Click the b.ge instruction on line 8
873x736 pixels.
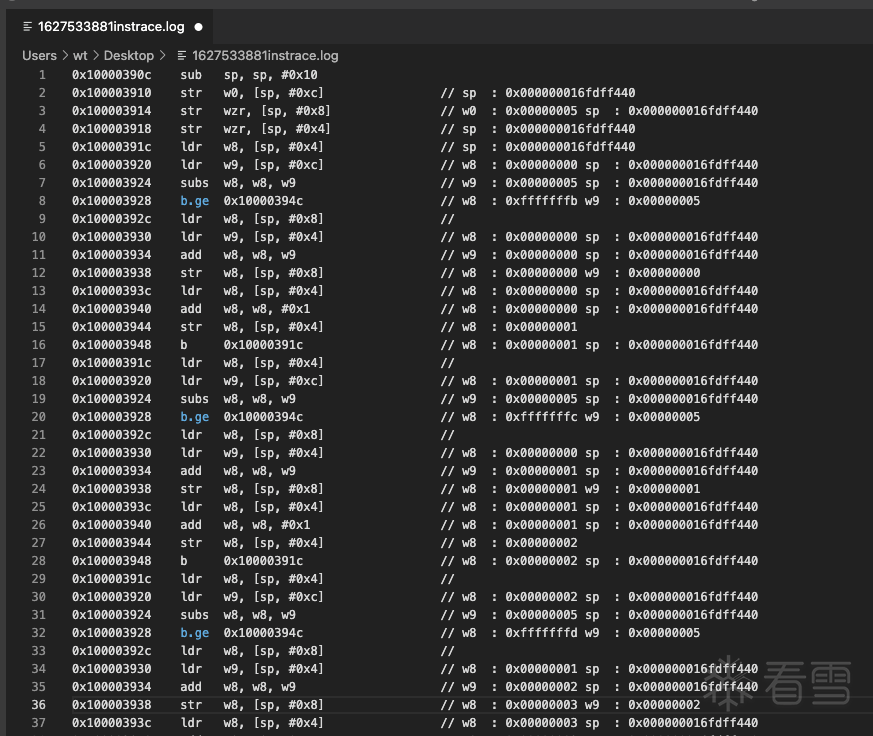point(194,200)
